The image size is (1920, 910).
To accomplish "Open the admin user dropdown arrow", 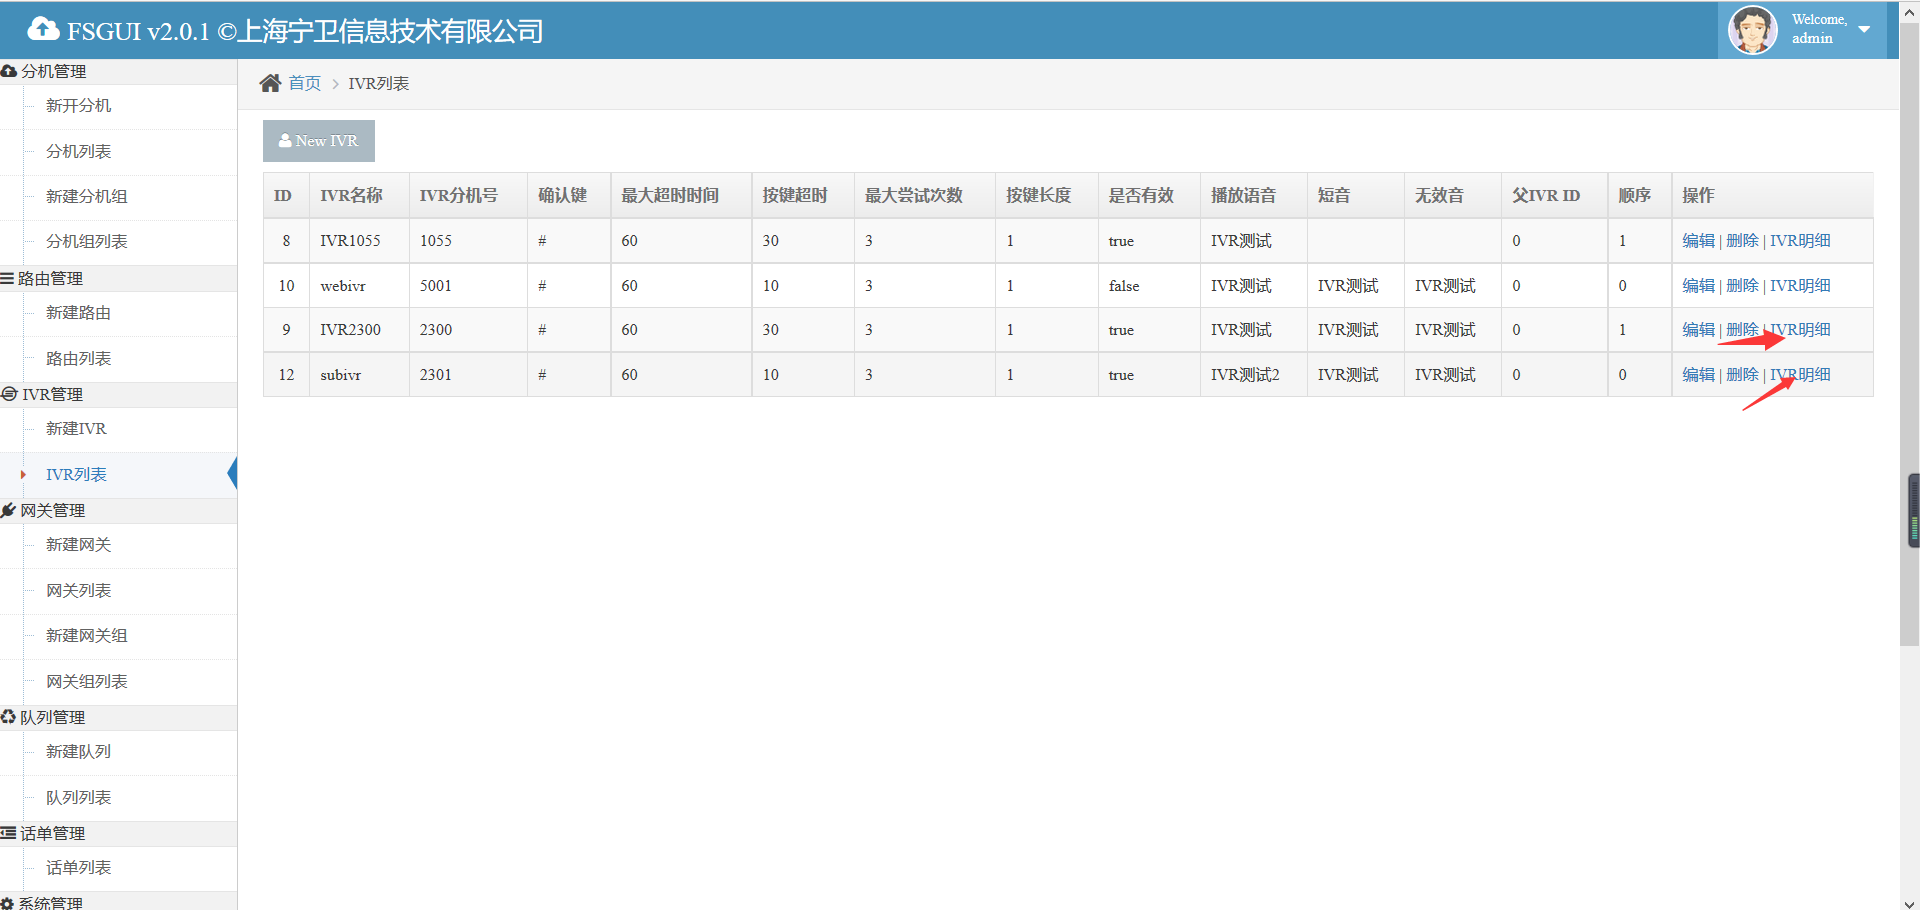I will pos(1864,29).
